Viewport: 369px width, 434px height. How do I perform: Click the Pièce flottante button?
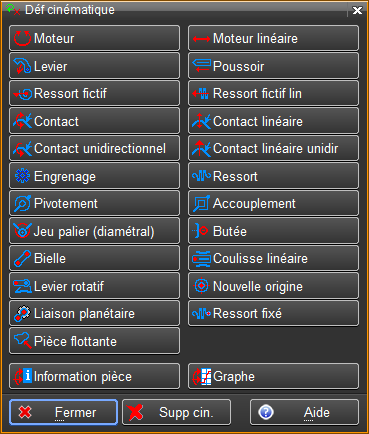[x=94, y=341]
